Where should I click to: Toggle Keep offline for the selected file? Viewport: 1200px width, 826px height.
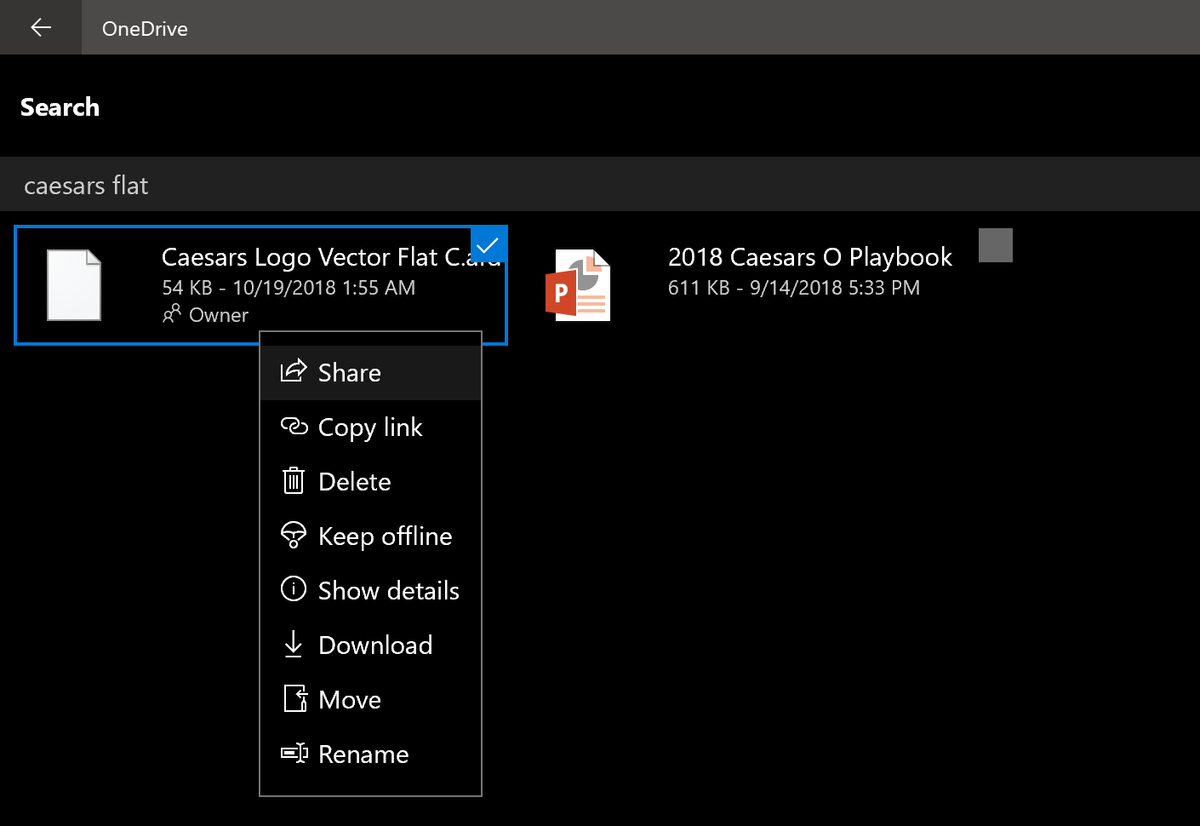[x=384, y=535]
